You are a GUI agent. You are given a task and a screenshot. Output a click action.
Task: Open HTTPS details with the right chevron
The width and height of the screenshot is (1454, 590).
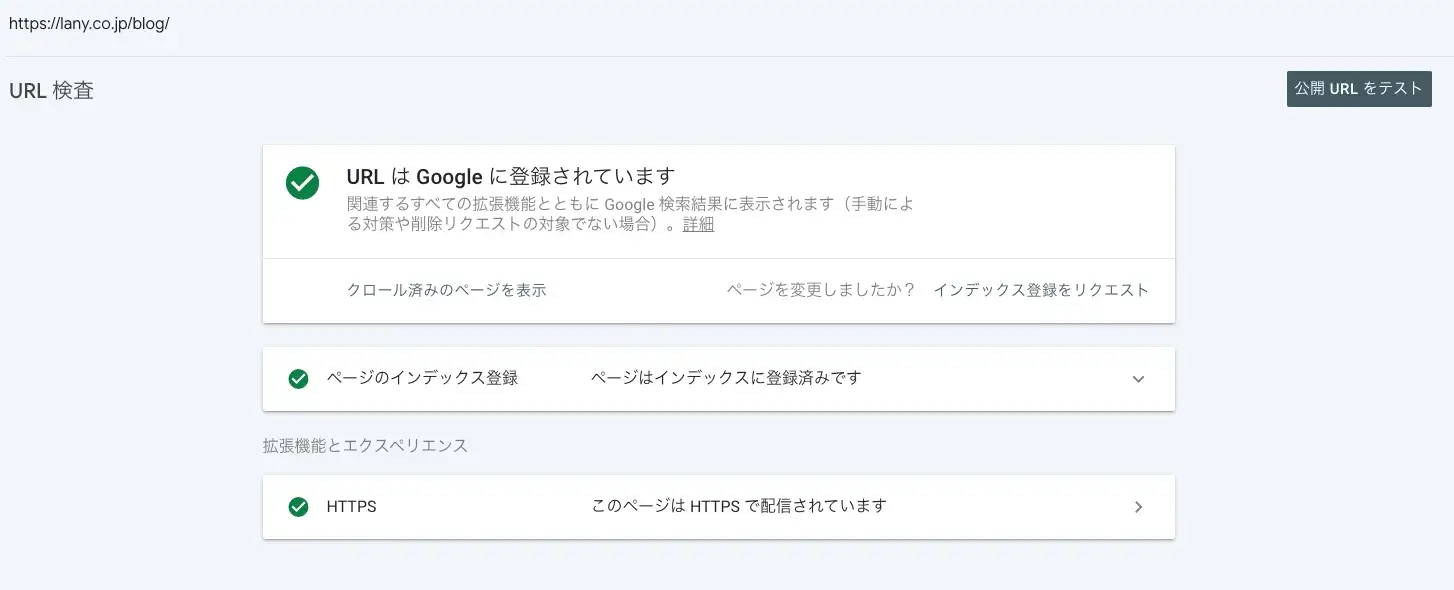coord(1138,507)
